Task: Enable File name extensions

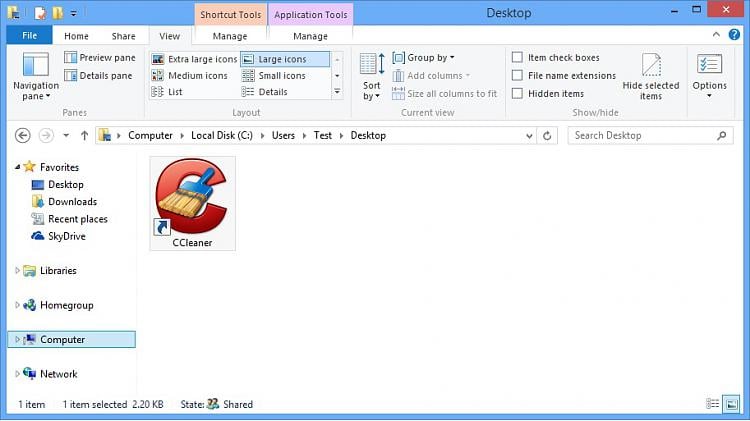Action: [564, 76]
